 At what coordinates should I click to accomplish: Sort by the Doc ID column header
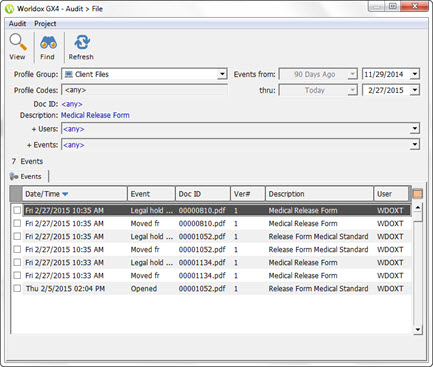tap(203, 194)
